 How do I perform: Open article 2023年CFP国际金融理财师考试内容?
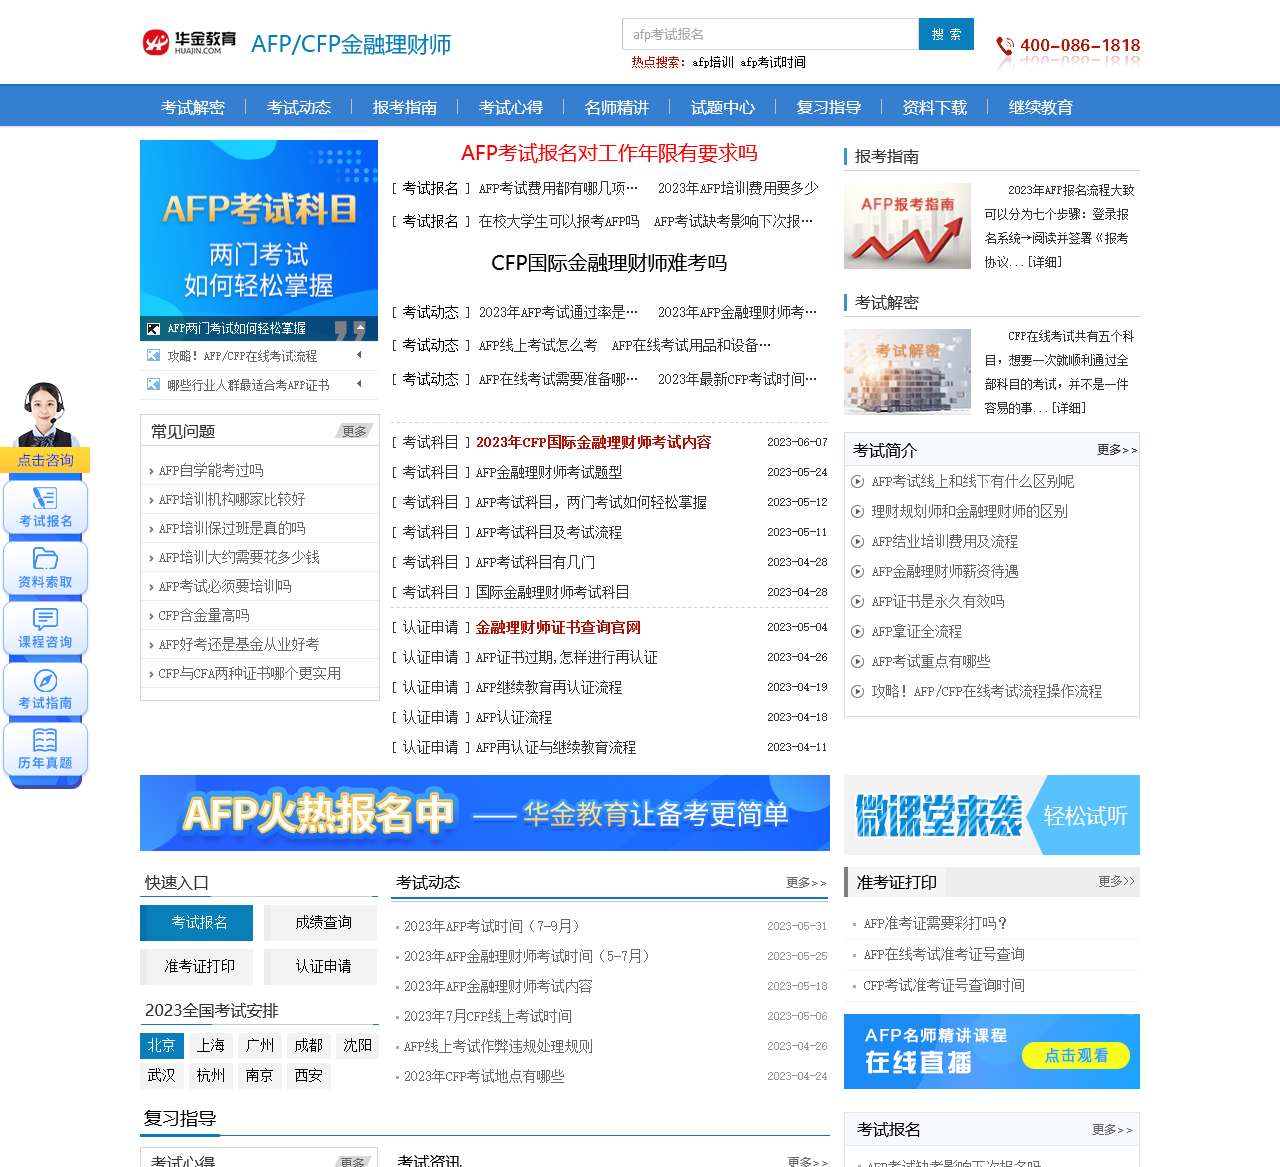click(x=593, y=442)
